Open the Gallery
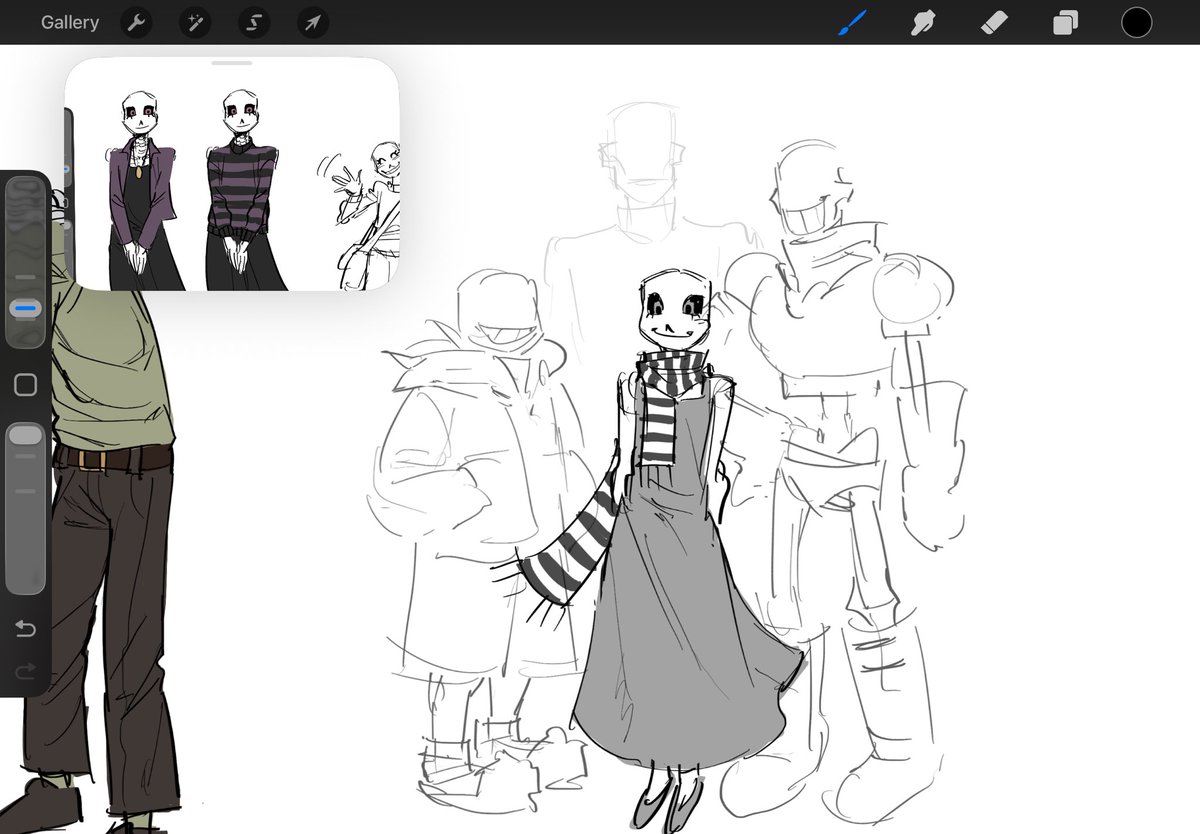The image size is (1200, 834). pyautogui.click(x=70, y=22)
